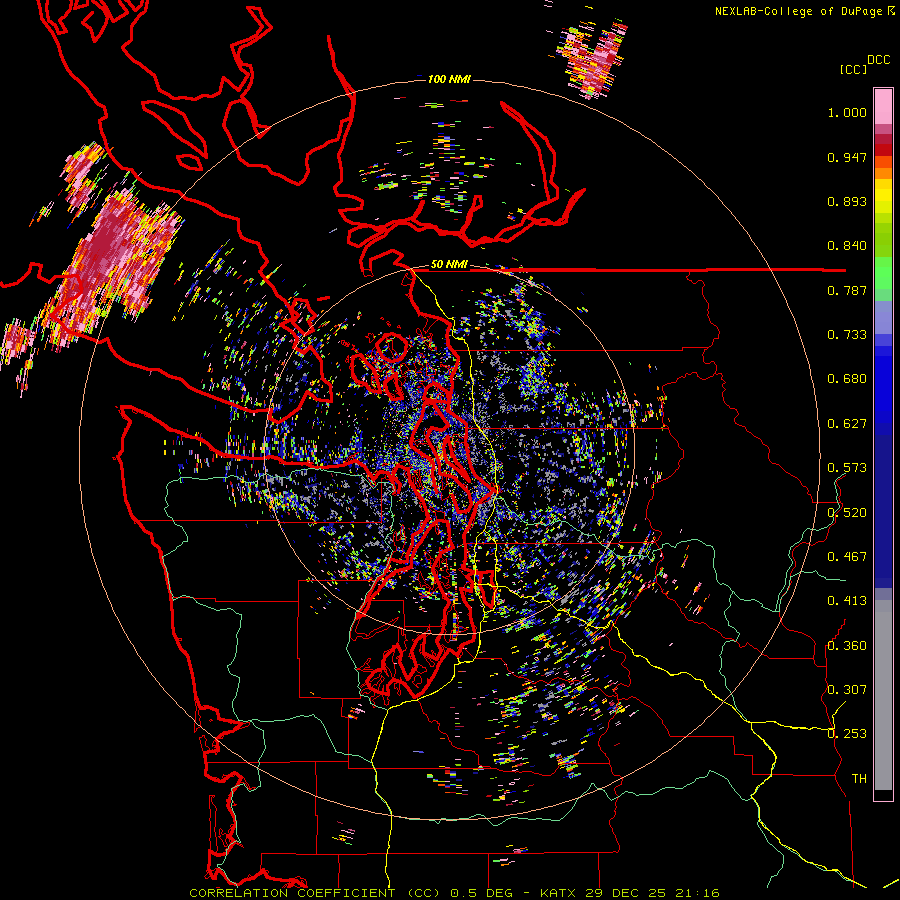Select the 0.840 scale label
The width and height of the screenshot is (900, 900).
point(847,246)
